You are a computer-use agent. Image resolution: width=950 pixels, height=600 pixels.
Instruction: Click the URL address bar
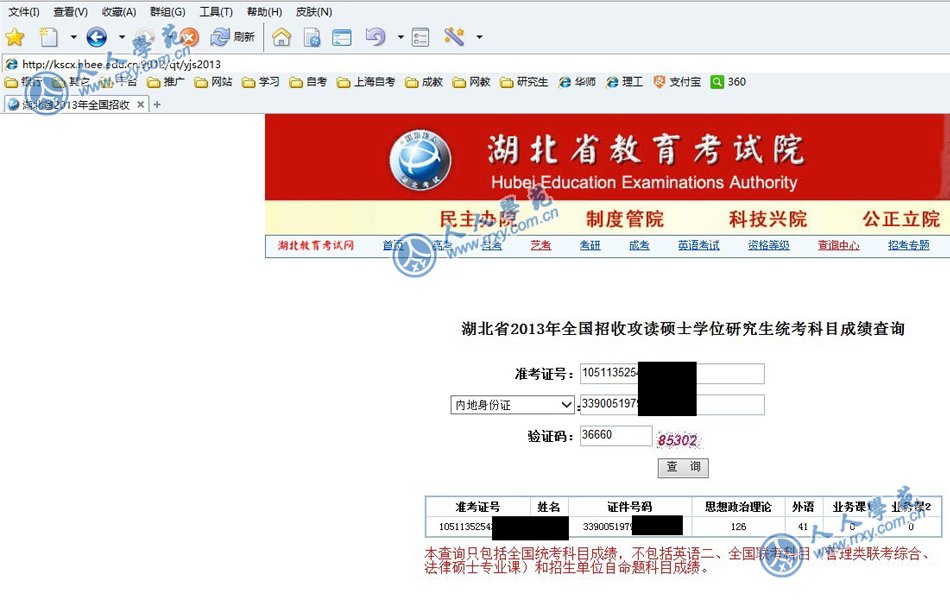coord(475,64)
